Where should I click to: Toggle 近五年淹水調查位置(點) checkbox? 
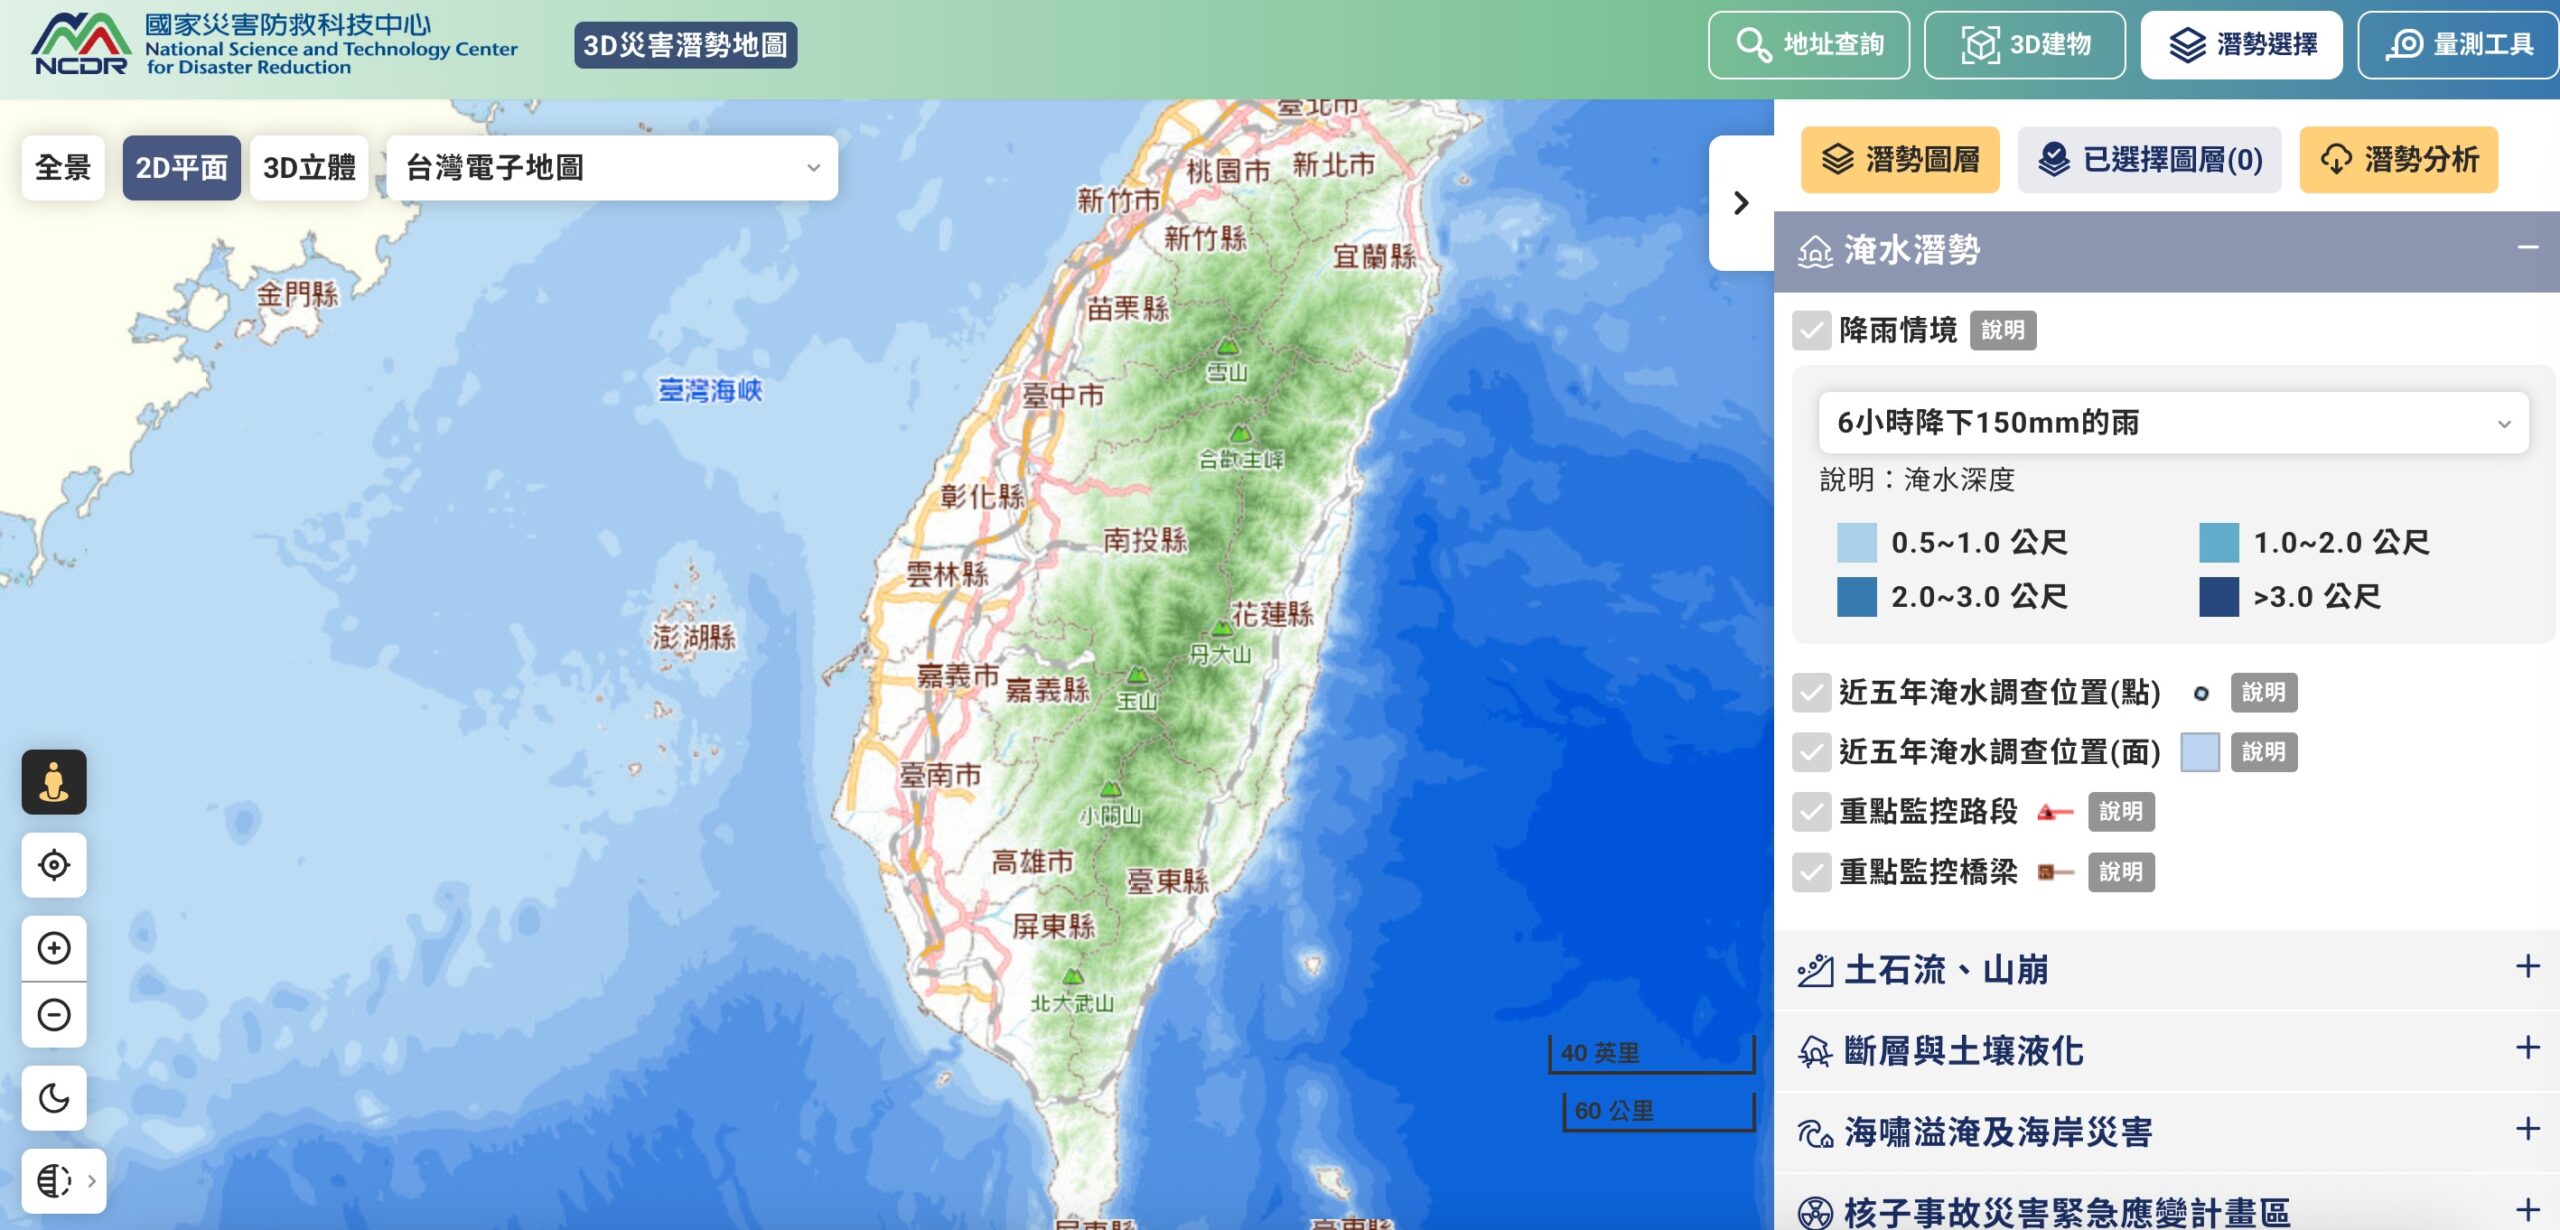(1812, 692)
